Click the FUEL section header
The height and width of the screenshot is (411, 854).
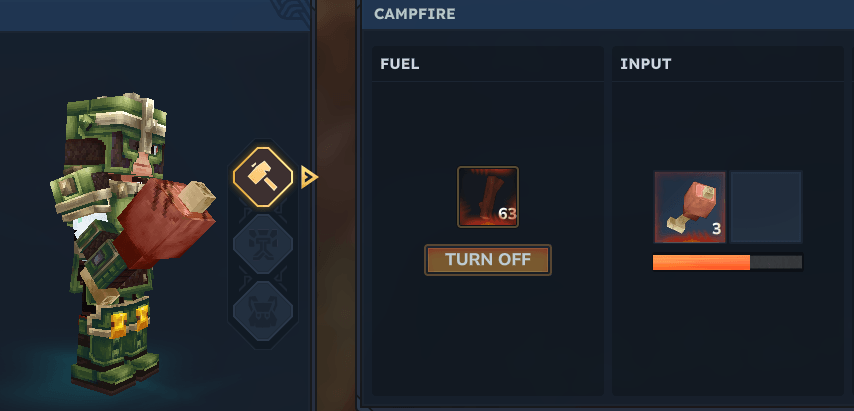(400, 64)
